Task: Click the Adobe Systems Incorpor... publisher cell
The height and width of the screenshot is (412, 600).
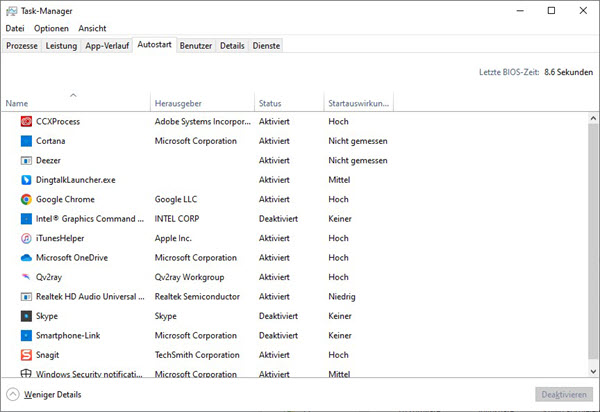Action: 203,122
